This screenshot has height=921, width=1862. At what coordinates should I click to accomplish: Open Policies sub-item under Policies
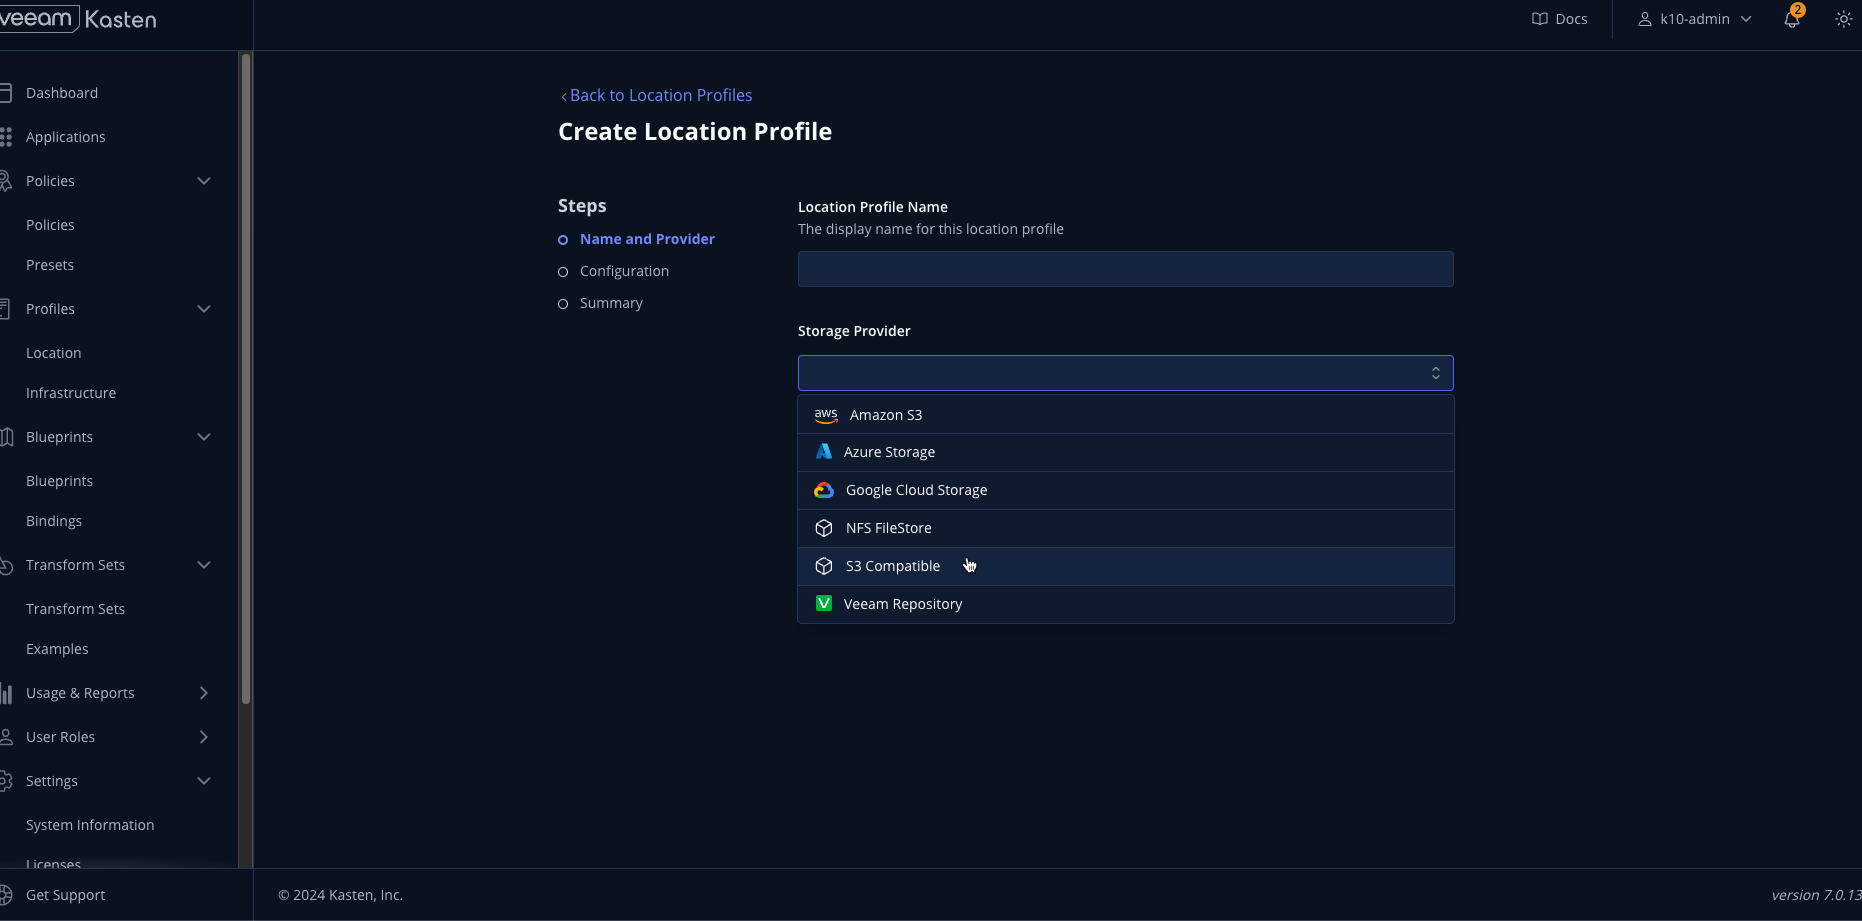pos(50,225)
